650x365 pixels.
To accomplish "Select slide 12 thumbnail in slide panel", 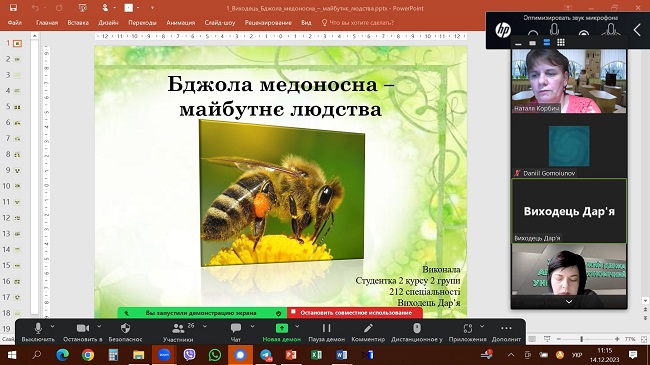I will click(17, 218).
